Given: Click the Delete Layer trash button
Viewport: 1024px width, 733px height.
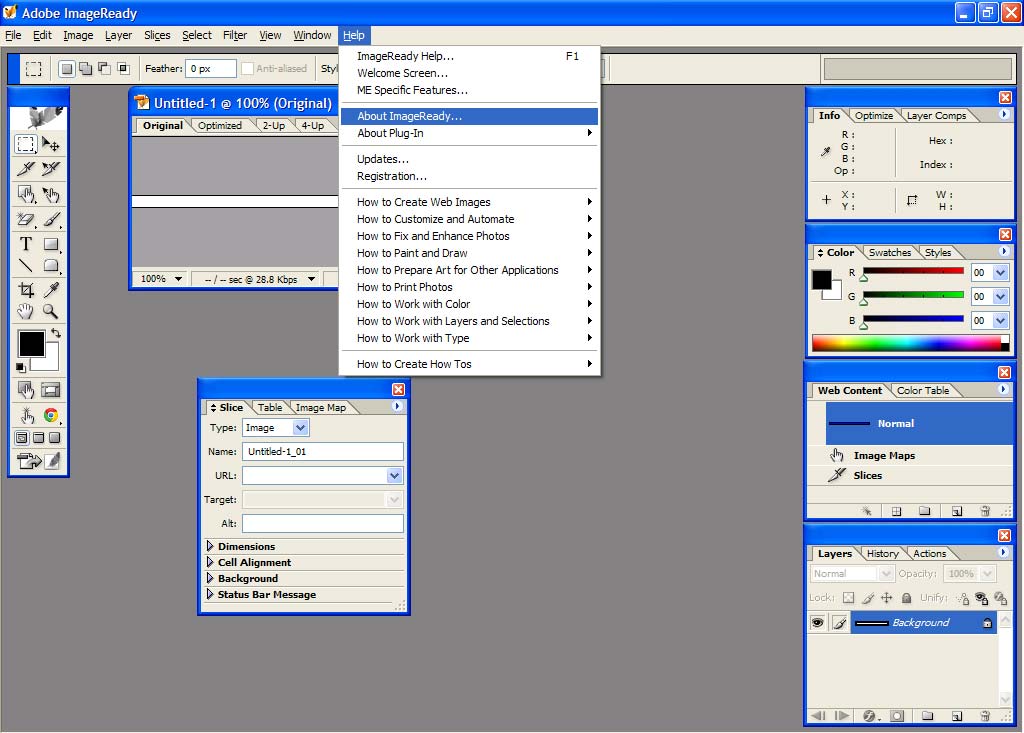Looking at the screenshot, I should click(985, 715).
